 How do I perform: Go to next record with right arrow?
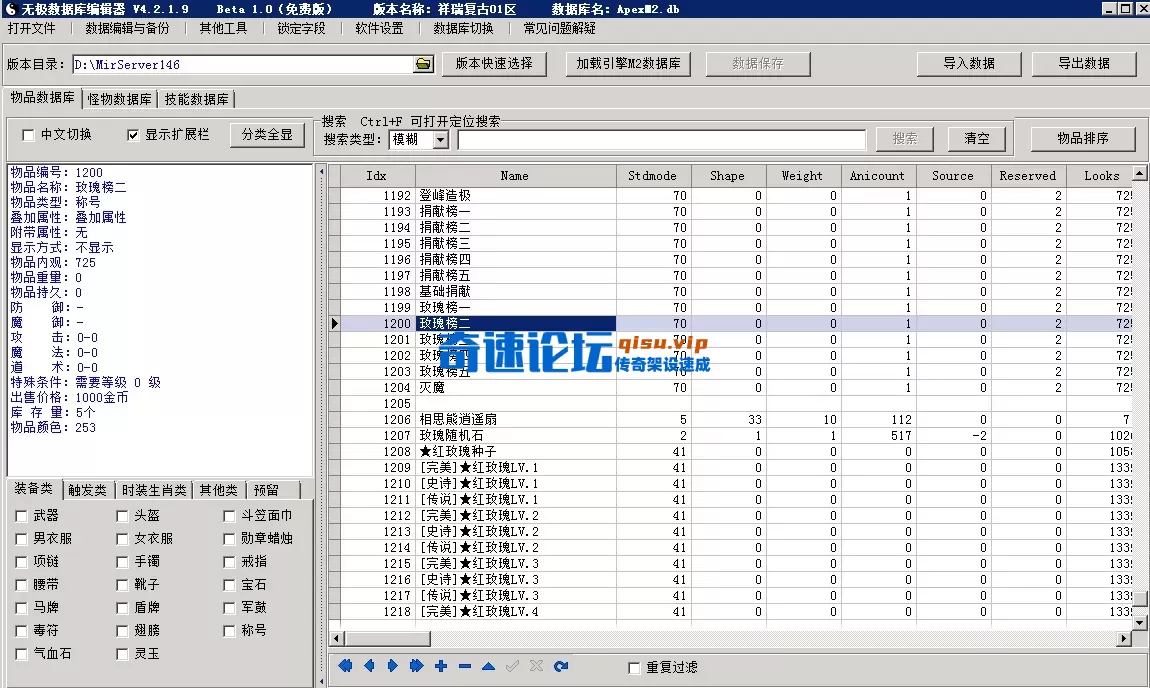pyautogui.click(x=392, y=666)
